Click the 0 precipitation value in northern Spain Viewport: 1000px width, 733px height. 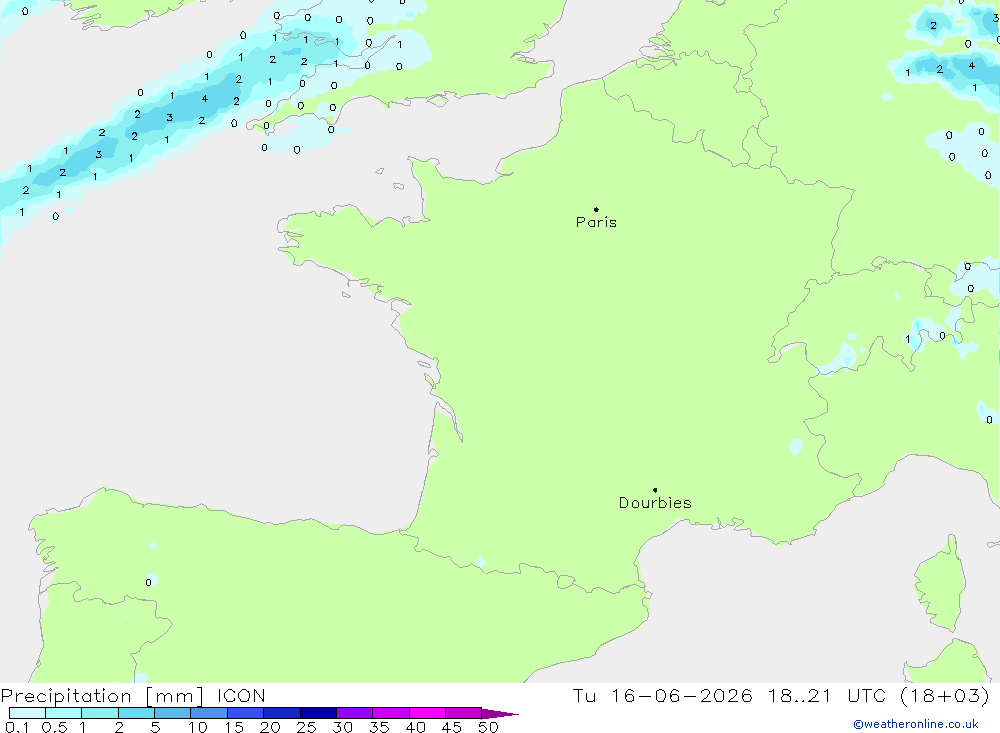click(149, 582)
